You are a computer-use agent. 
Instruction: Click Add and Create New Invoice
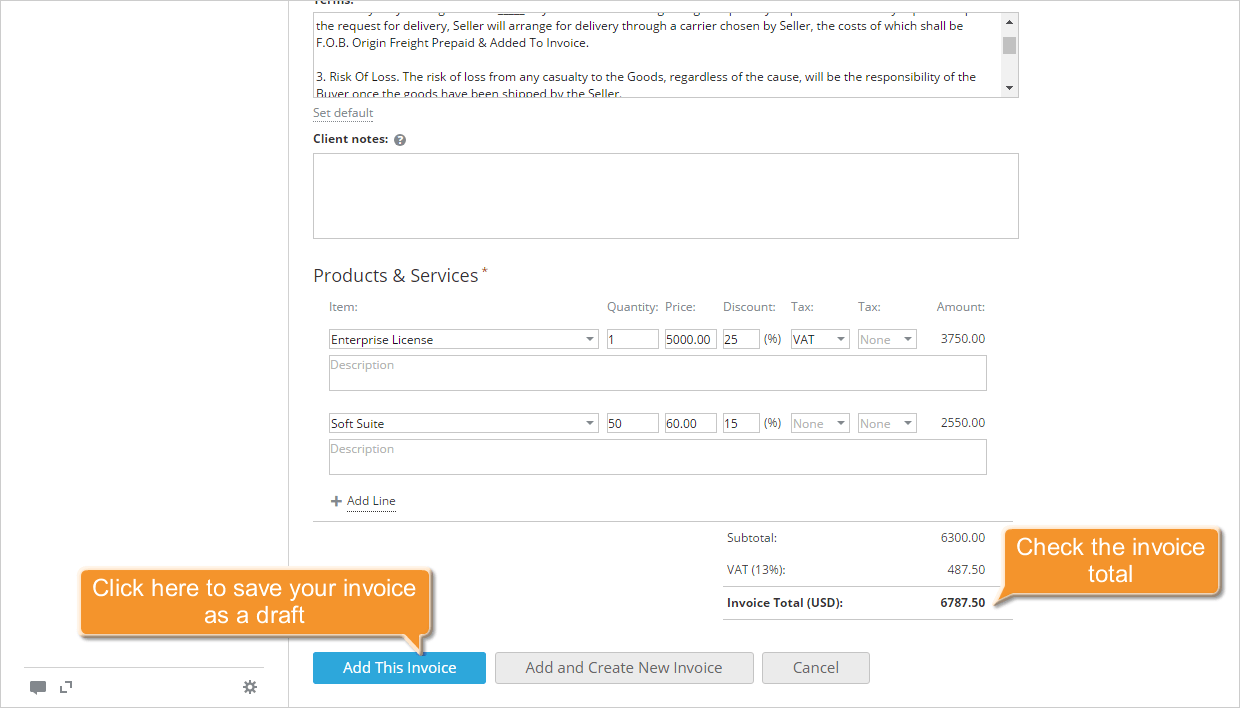[x=624, y=668]
